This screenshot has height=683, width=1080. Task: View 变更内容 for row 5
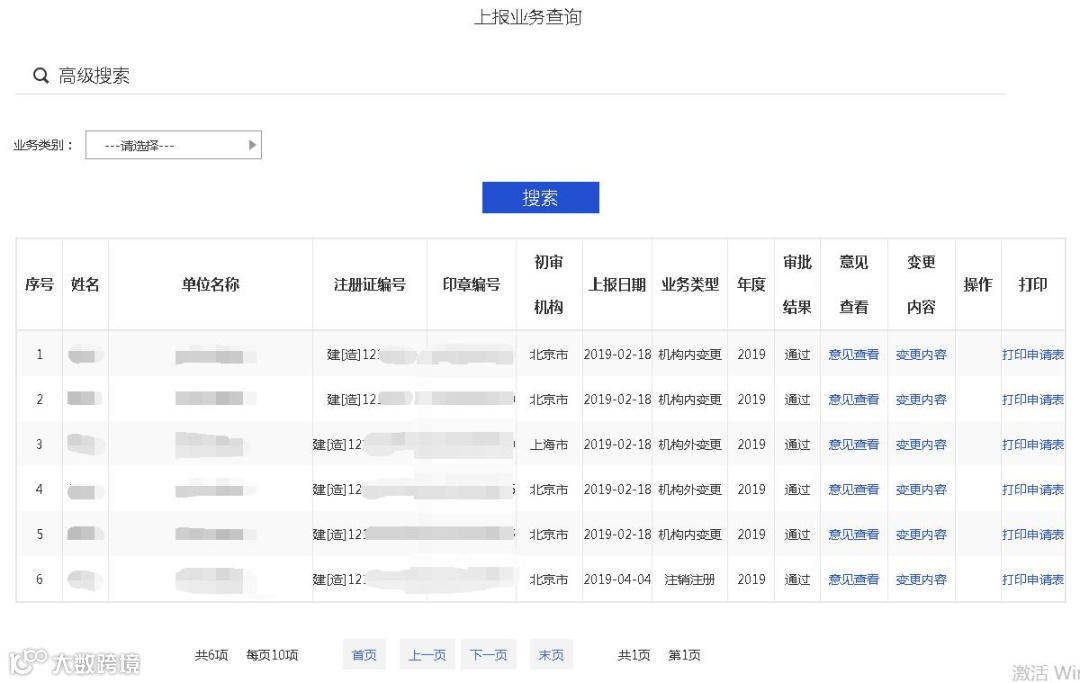(x=921, y=534)
